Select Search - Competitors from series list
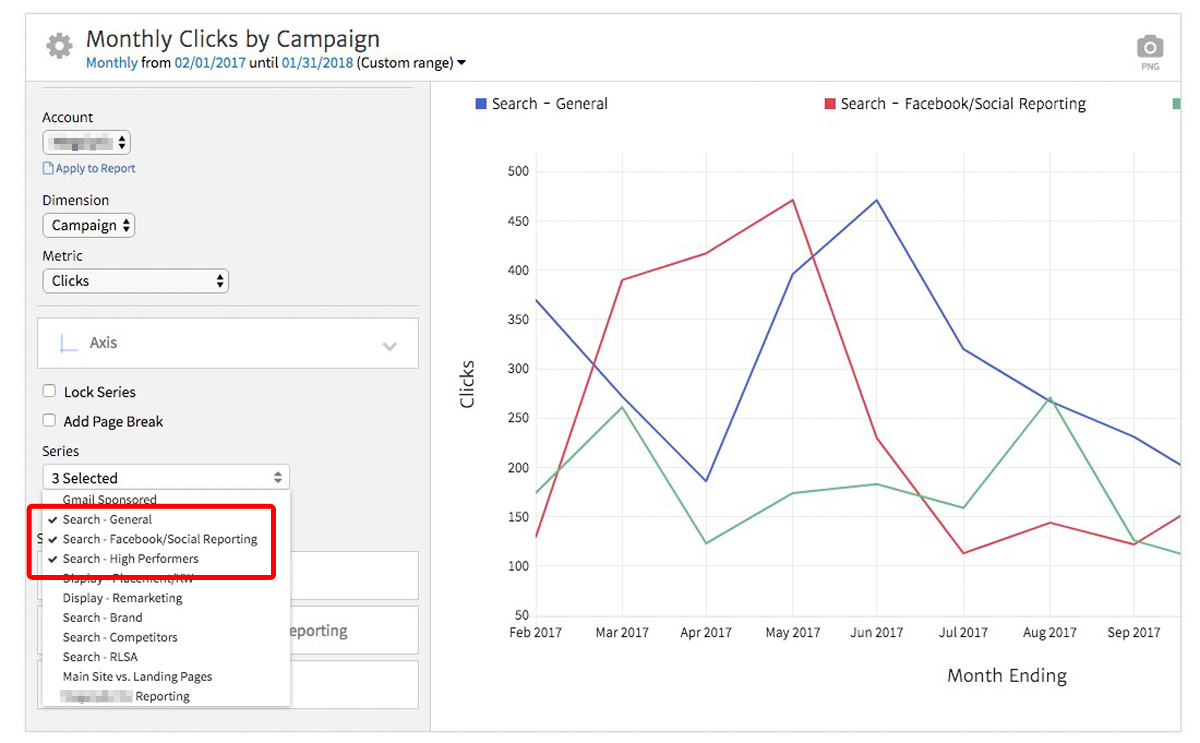 [x=120, y=637]
